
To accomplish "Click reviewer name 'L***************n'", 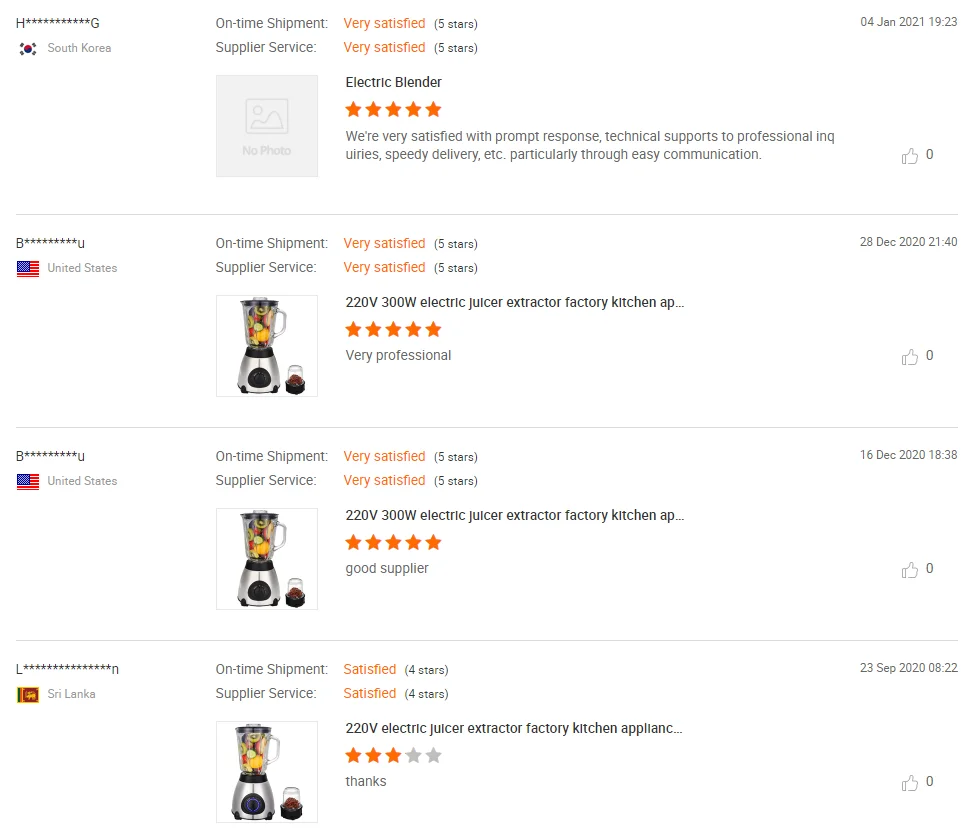I will pos(68,669).
